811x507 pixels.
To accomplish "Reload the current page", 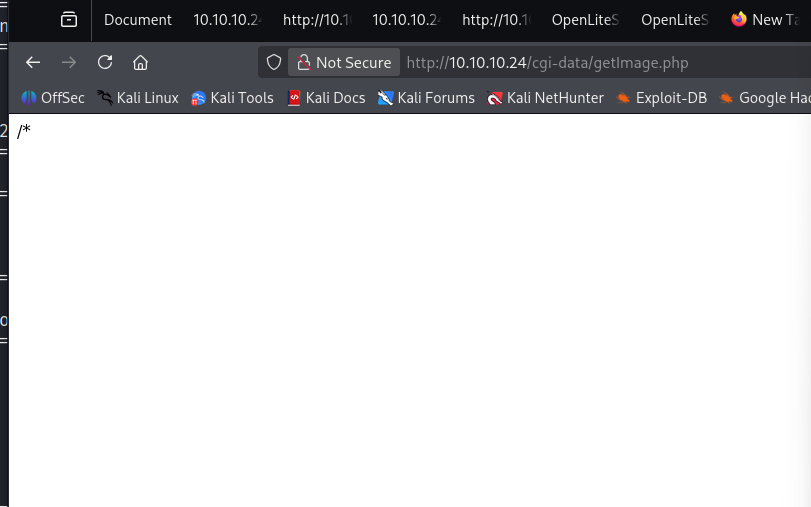I will 105,63.
